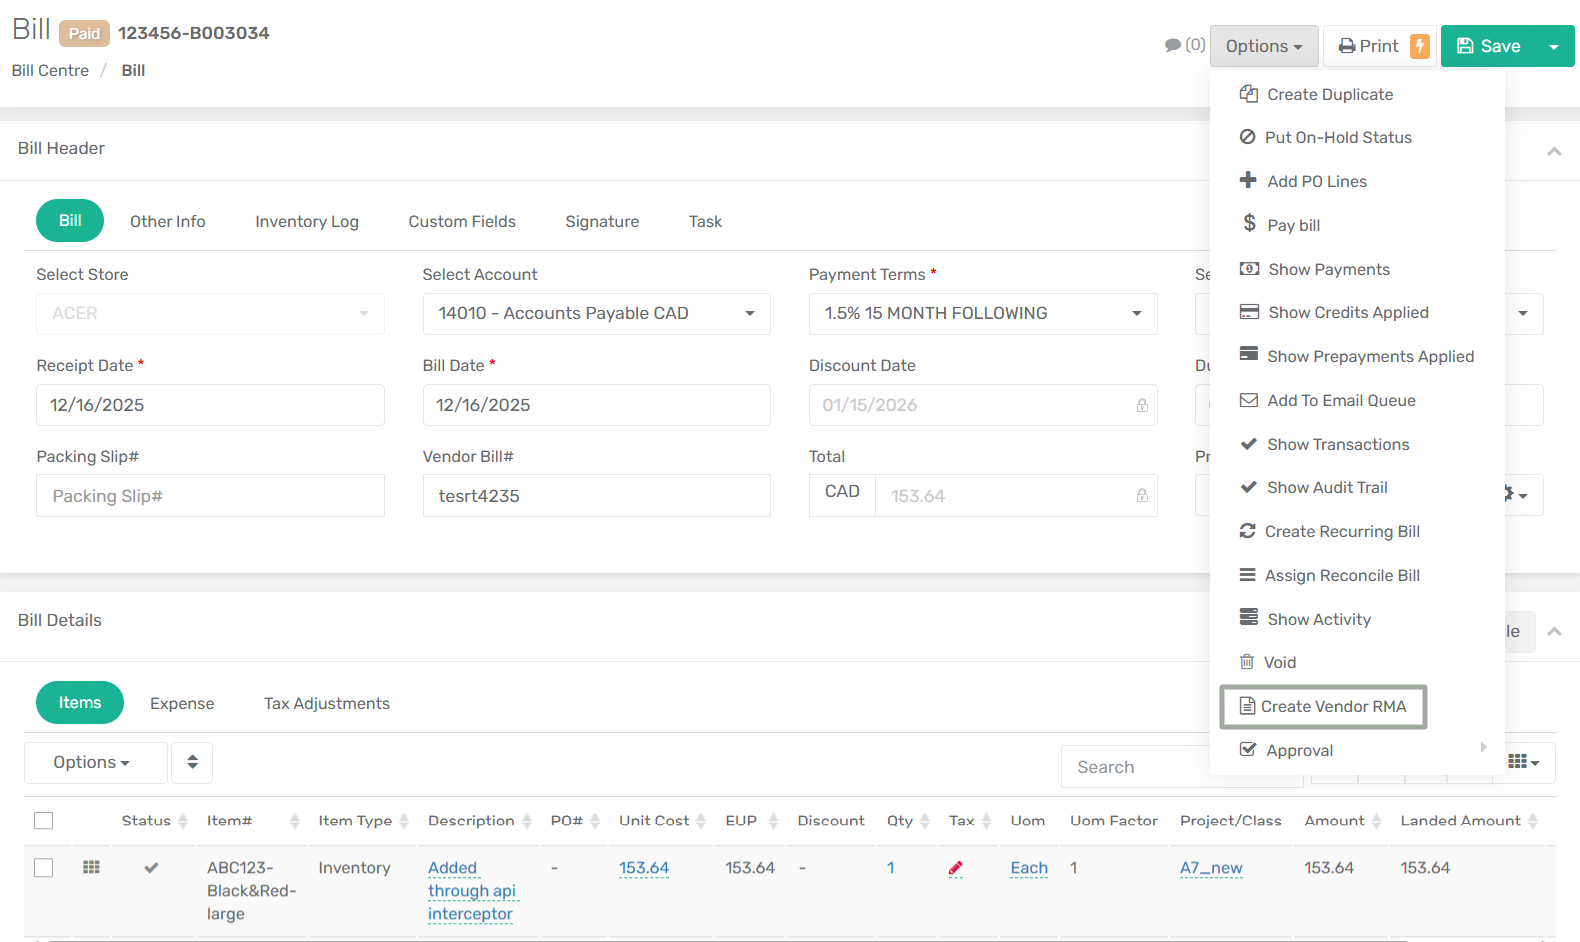Screen dimensions: 1580x942
Task: Click the lightning bolt quick print icon
Action: [x=1419, y=46]
